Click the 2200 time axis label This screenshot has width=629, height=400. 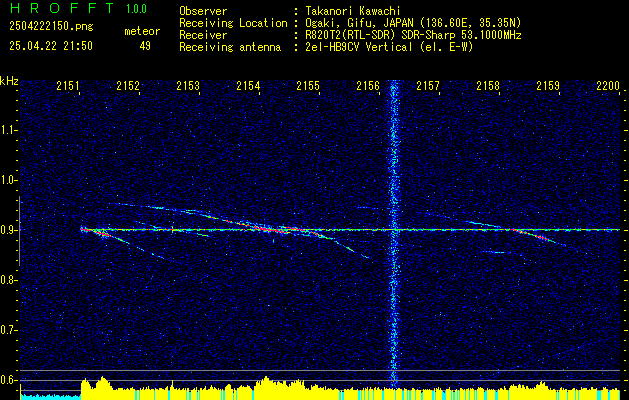(x=608, y=86)
